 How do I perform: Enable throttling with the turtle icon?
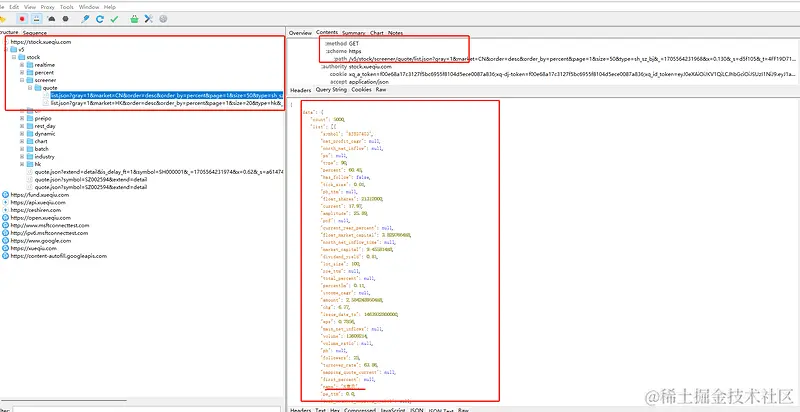[x=52, y=19]
